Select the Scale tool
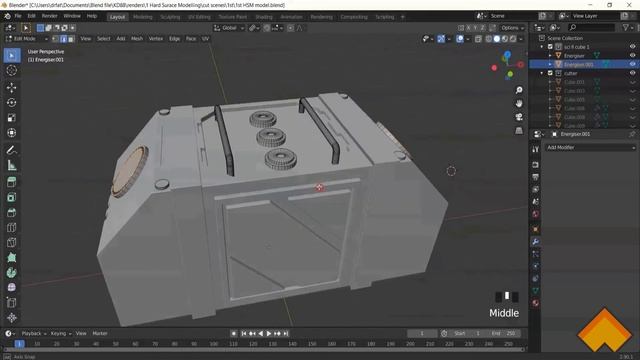640x360 pixels. click(12, 118)
